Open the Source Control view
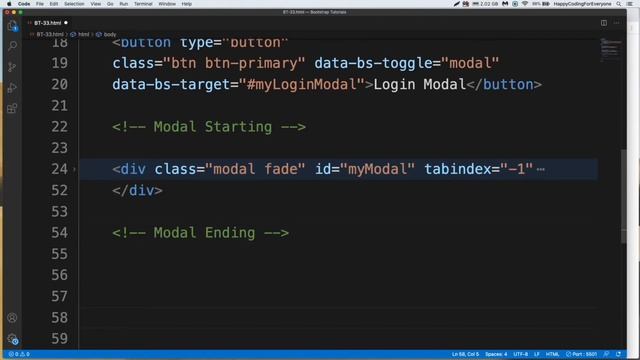The image size is (640, 360). tap(12, 67)
